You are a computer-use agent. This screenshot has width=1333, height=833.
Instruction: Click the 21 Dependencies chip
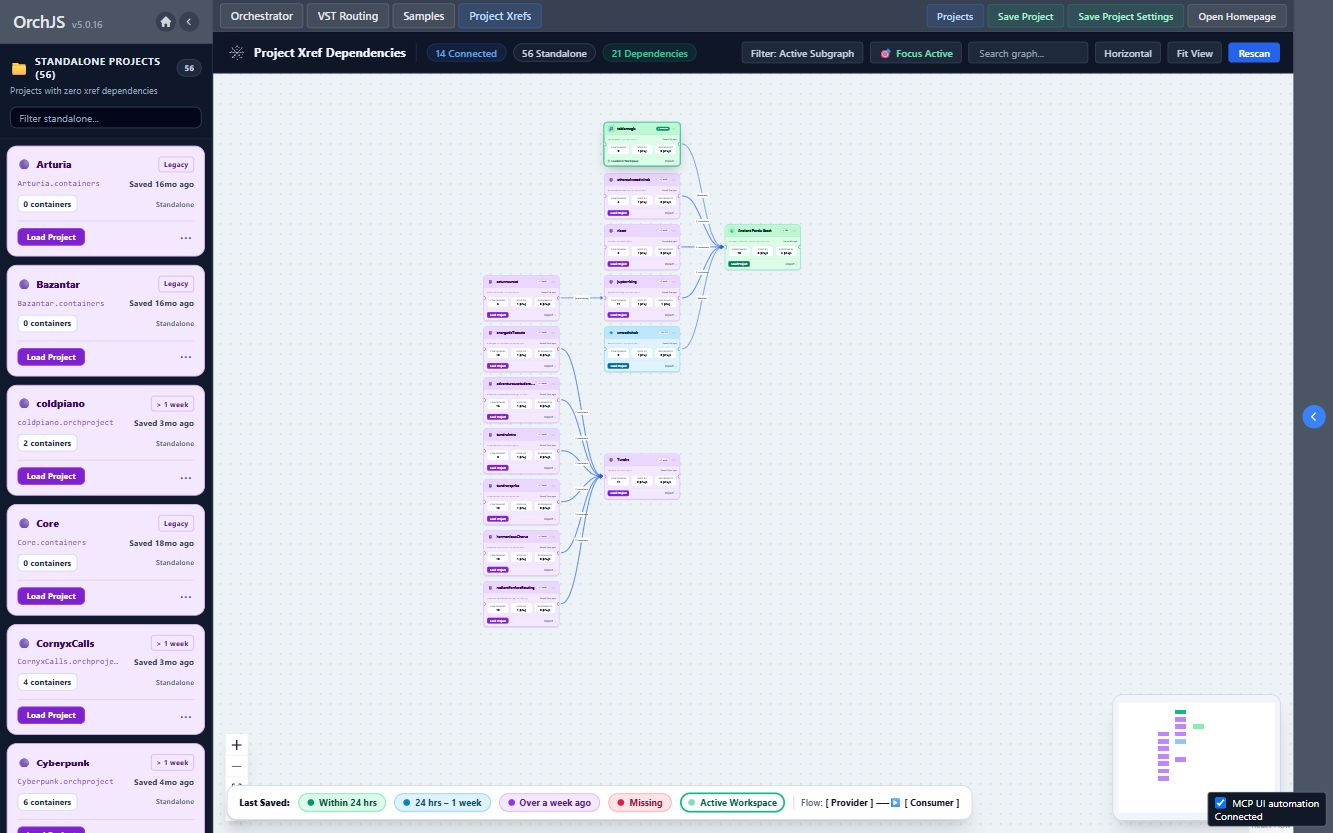[x=649, y=53]
